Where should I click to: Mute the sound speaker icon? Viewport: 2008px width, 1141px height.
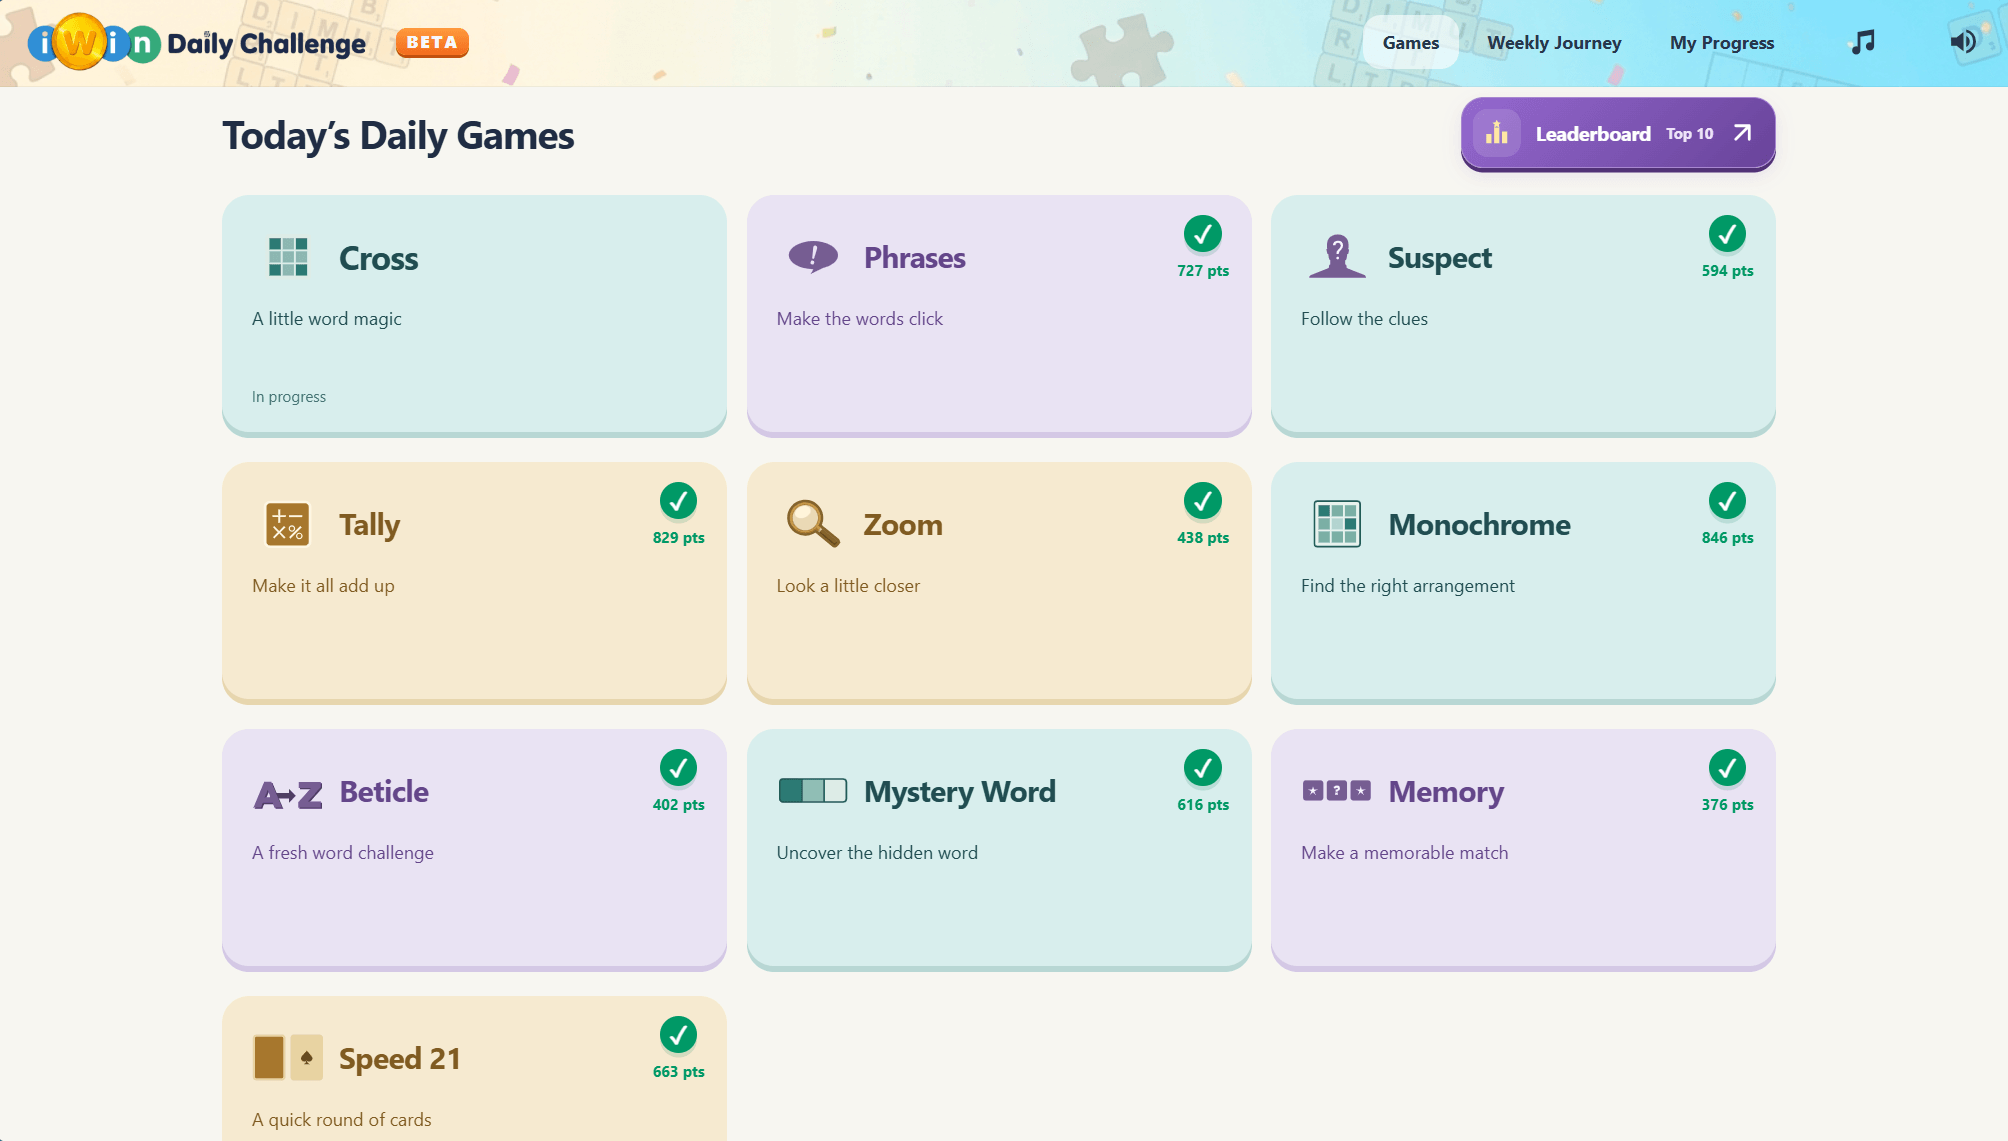click(1963, 42)
